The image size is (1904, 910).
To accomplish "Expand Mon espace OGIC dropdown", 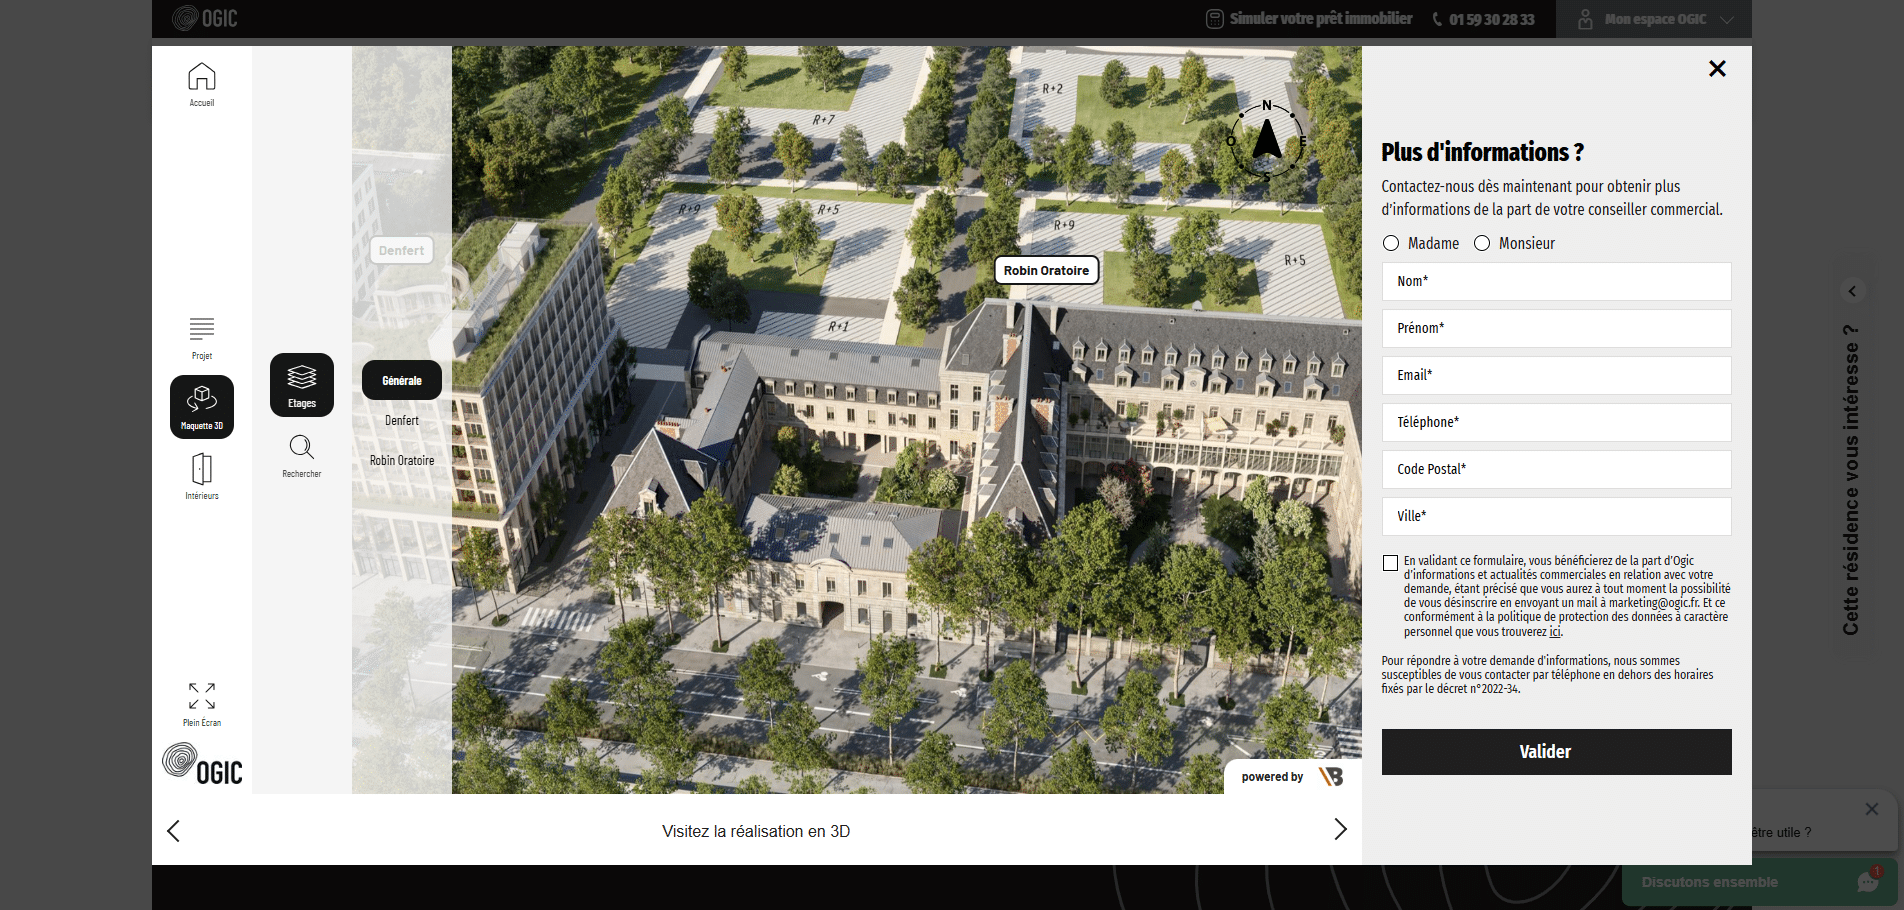I will point(1654,19).
